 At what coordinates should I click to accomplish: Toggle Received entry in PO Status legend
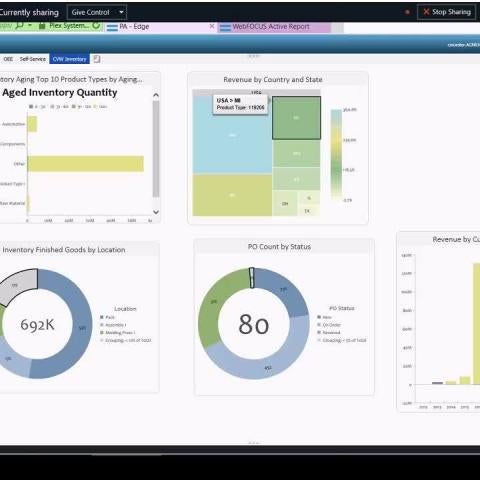(329, 332)
